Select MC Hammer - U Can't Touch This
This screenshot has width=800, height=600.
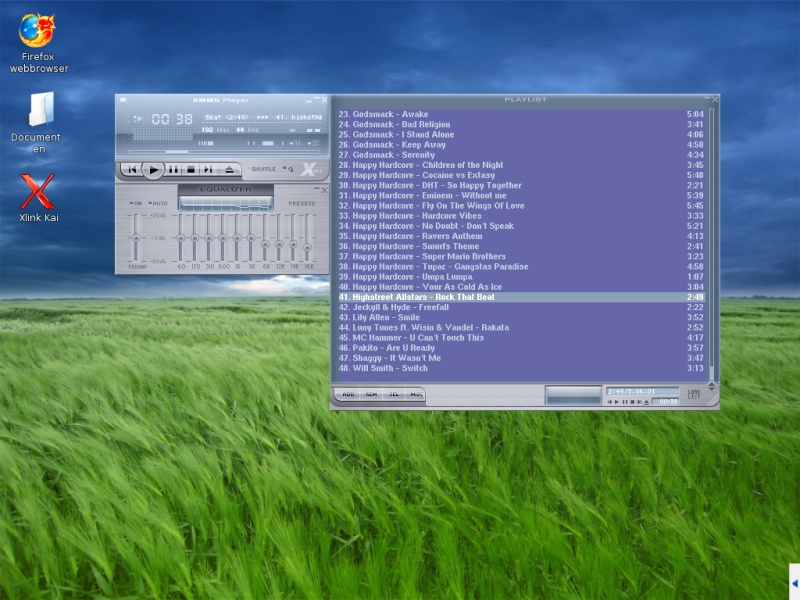[x=521, y=338]
